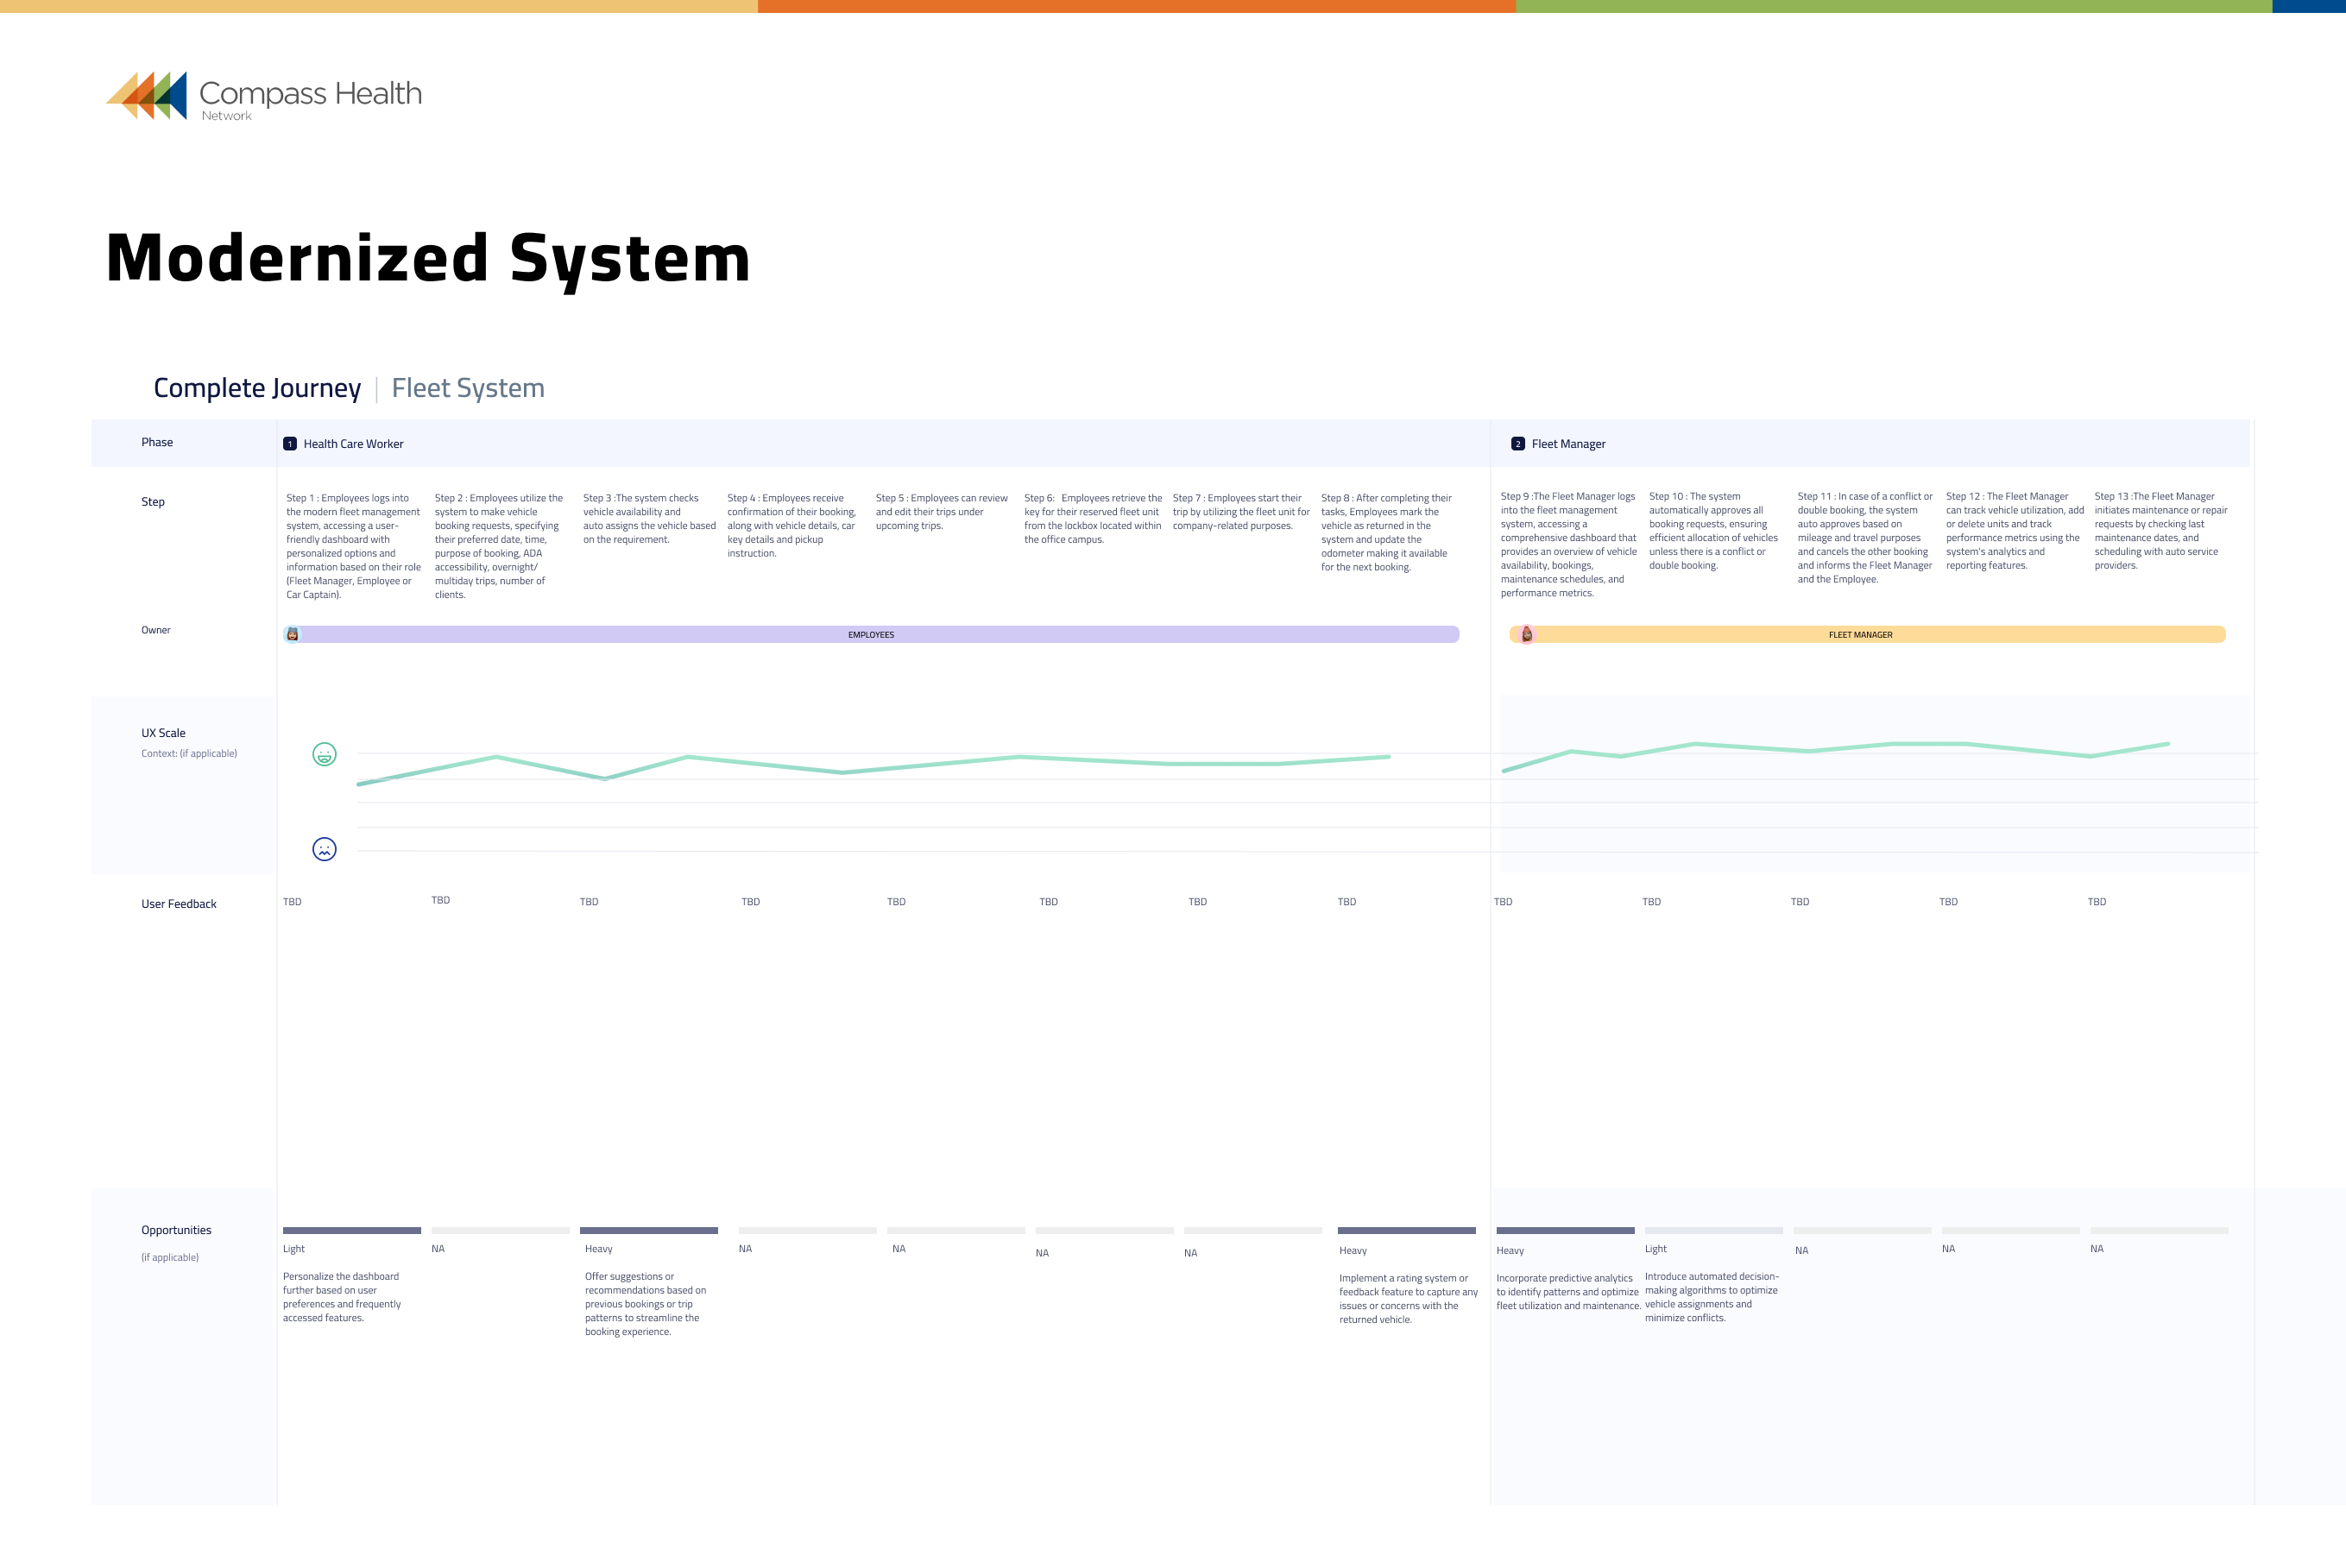Click the NA label under Step 2
2346x1568 pixels.
pyautogui.click(x=438, y=1248)
